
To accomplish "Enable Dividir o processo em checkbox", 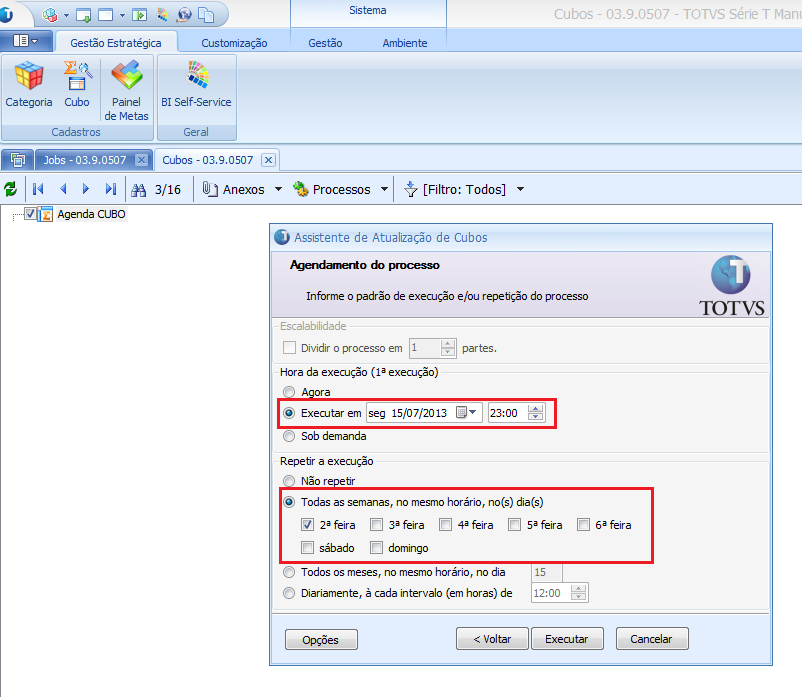I will (x=289, y=348).
